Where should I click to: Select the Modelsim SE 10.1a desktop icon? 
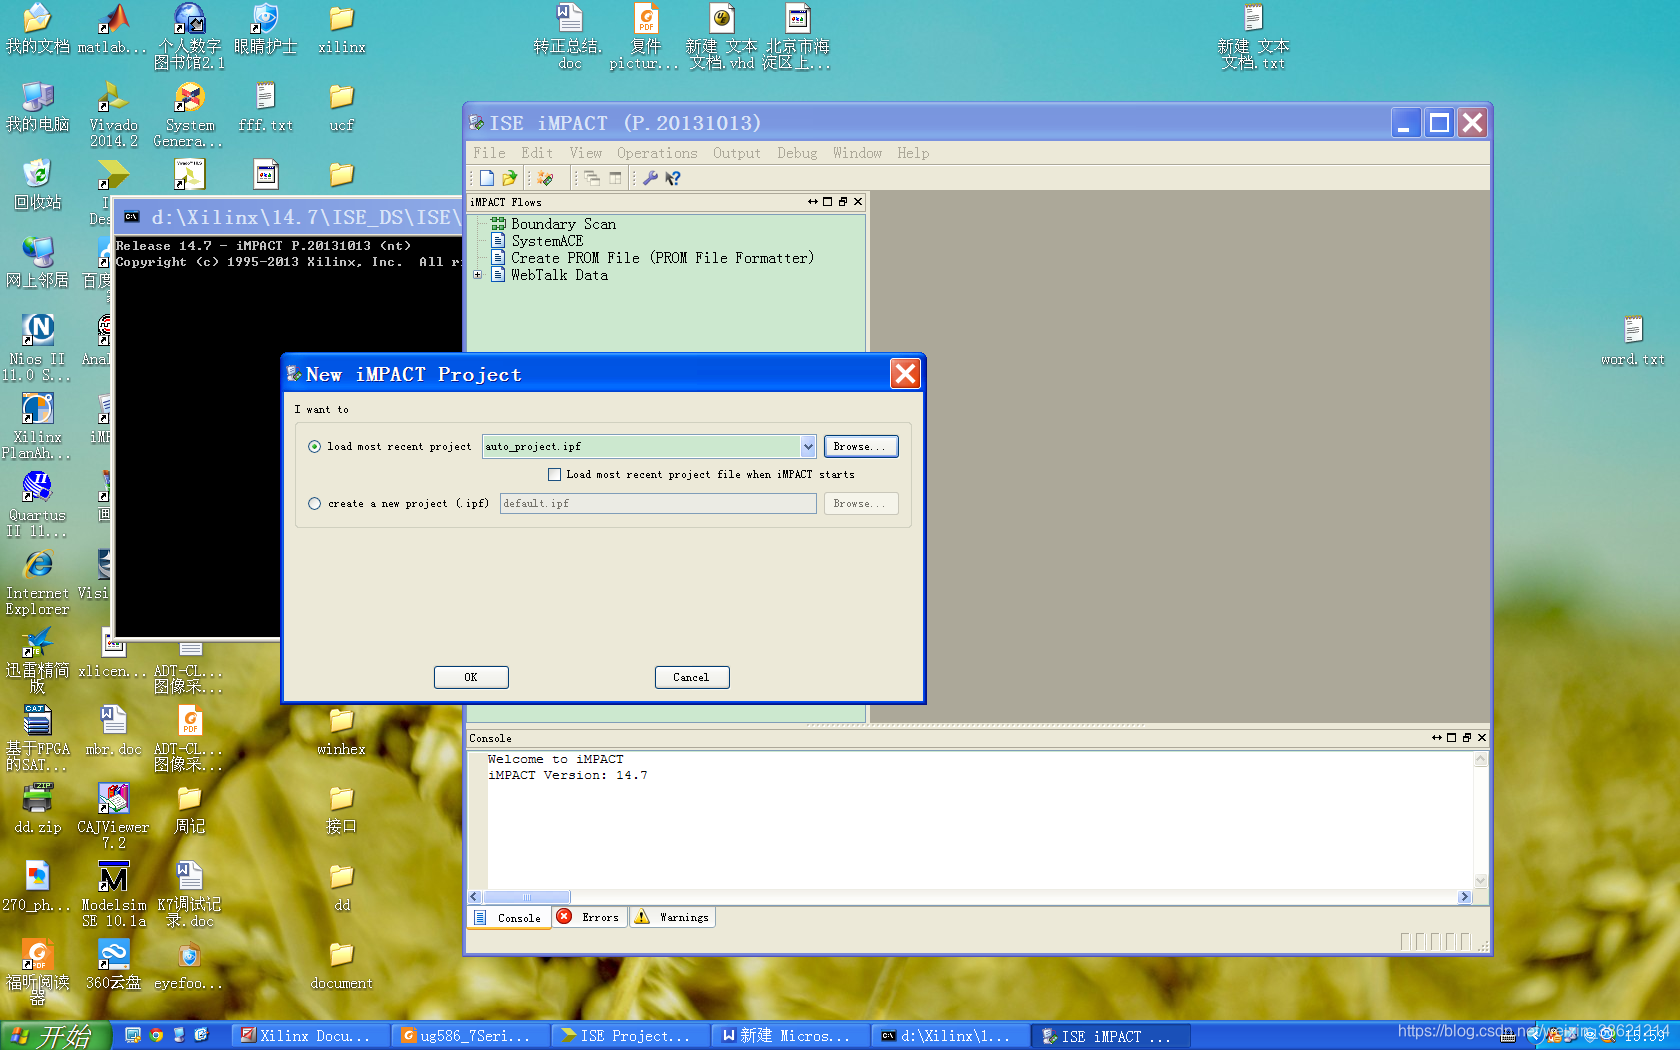point(113,894)
